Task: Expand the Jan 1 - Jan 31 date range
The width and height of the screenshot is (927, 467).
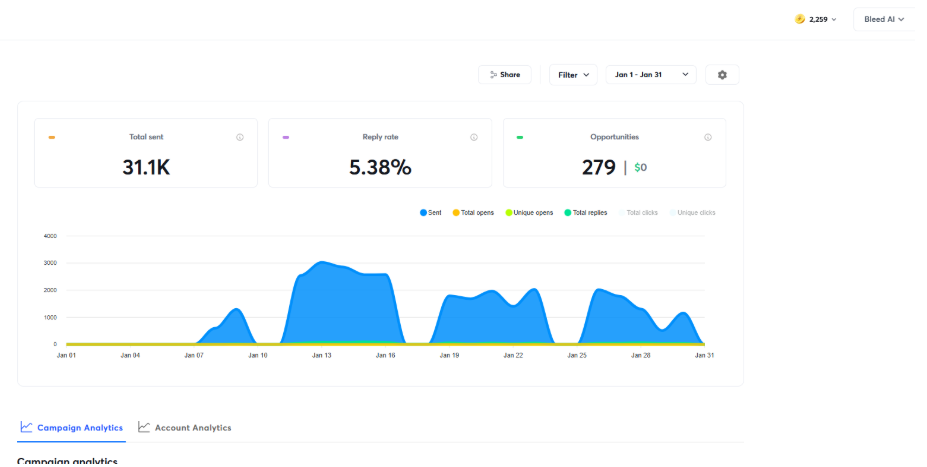Action: (x=651, y=75)
